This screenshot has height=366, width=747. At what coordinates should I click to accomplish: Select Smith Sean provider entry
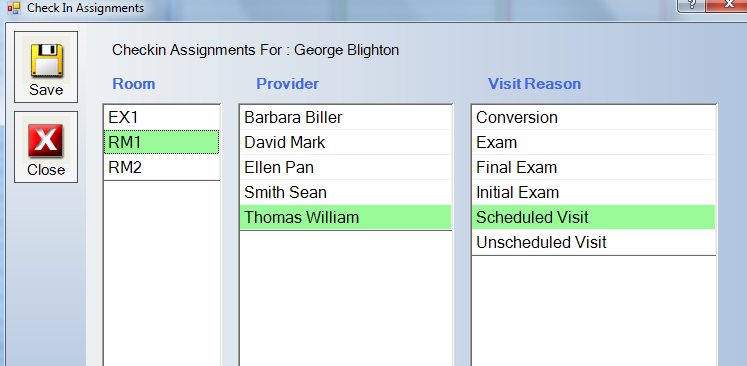tap(345, 192)
